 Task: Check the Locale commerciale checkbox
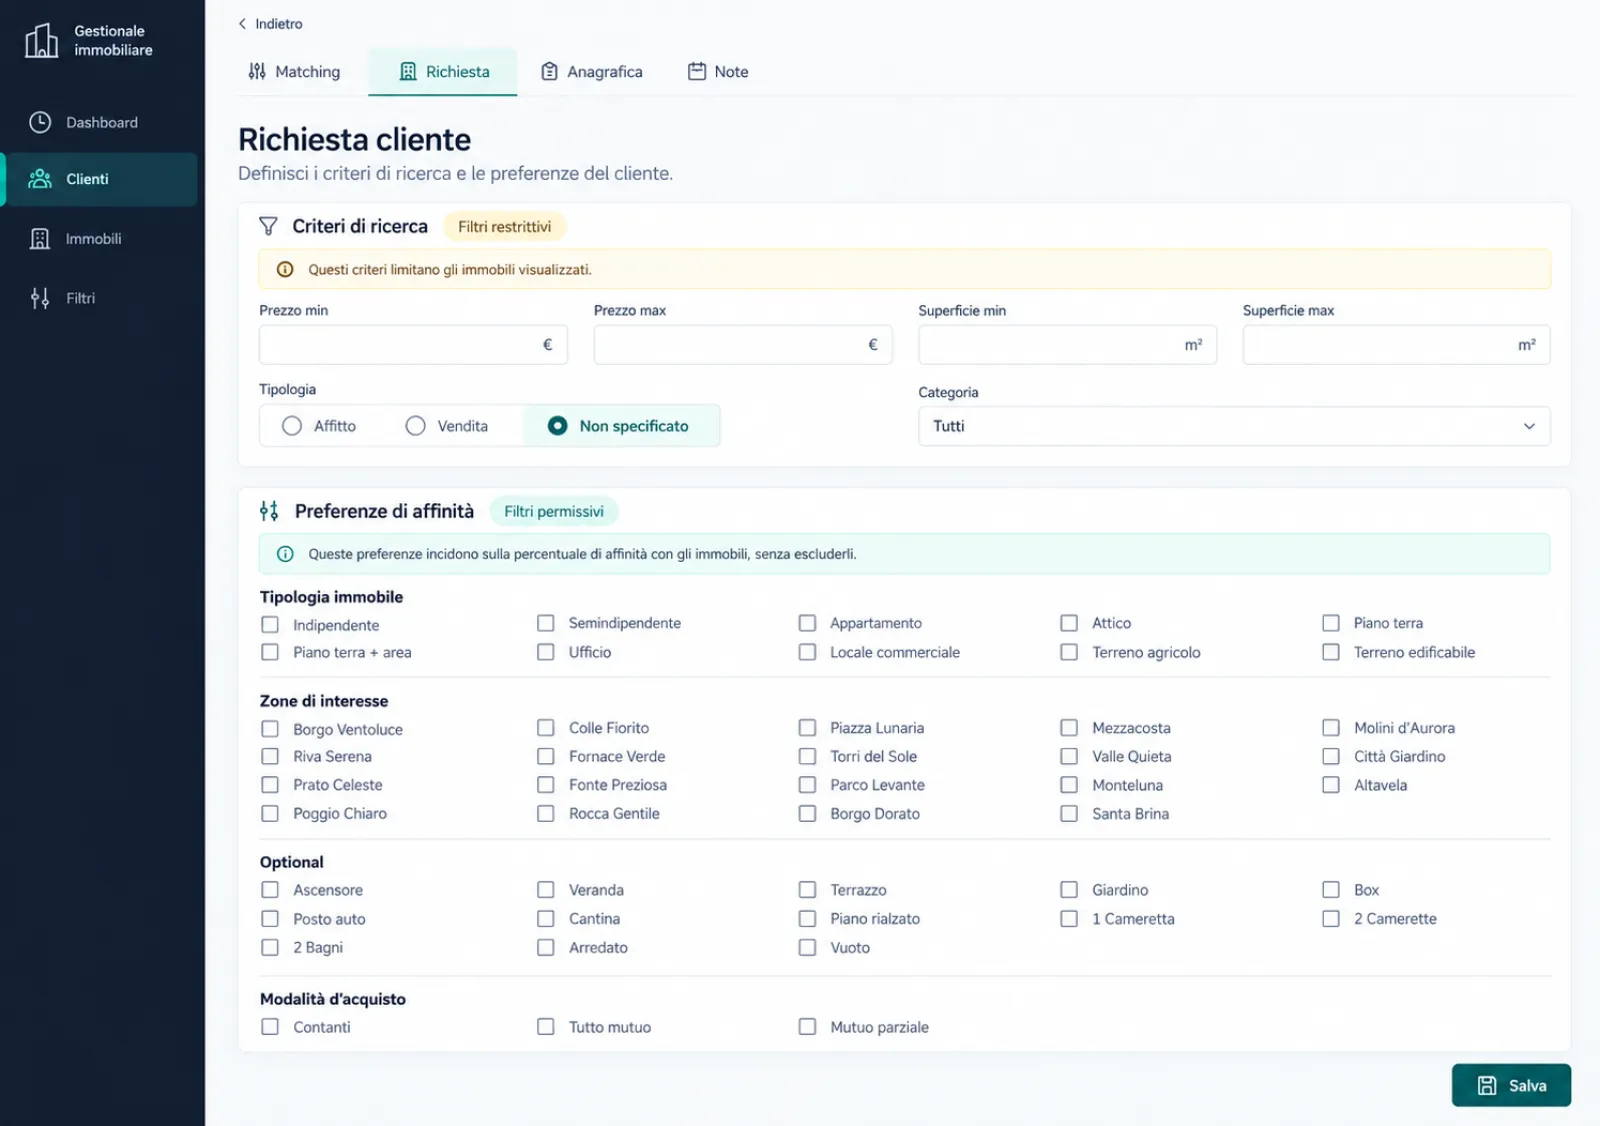[x=807, y=652]
